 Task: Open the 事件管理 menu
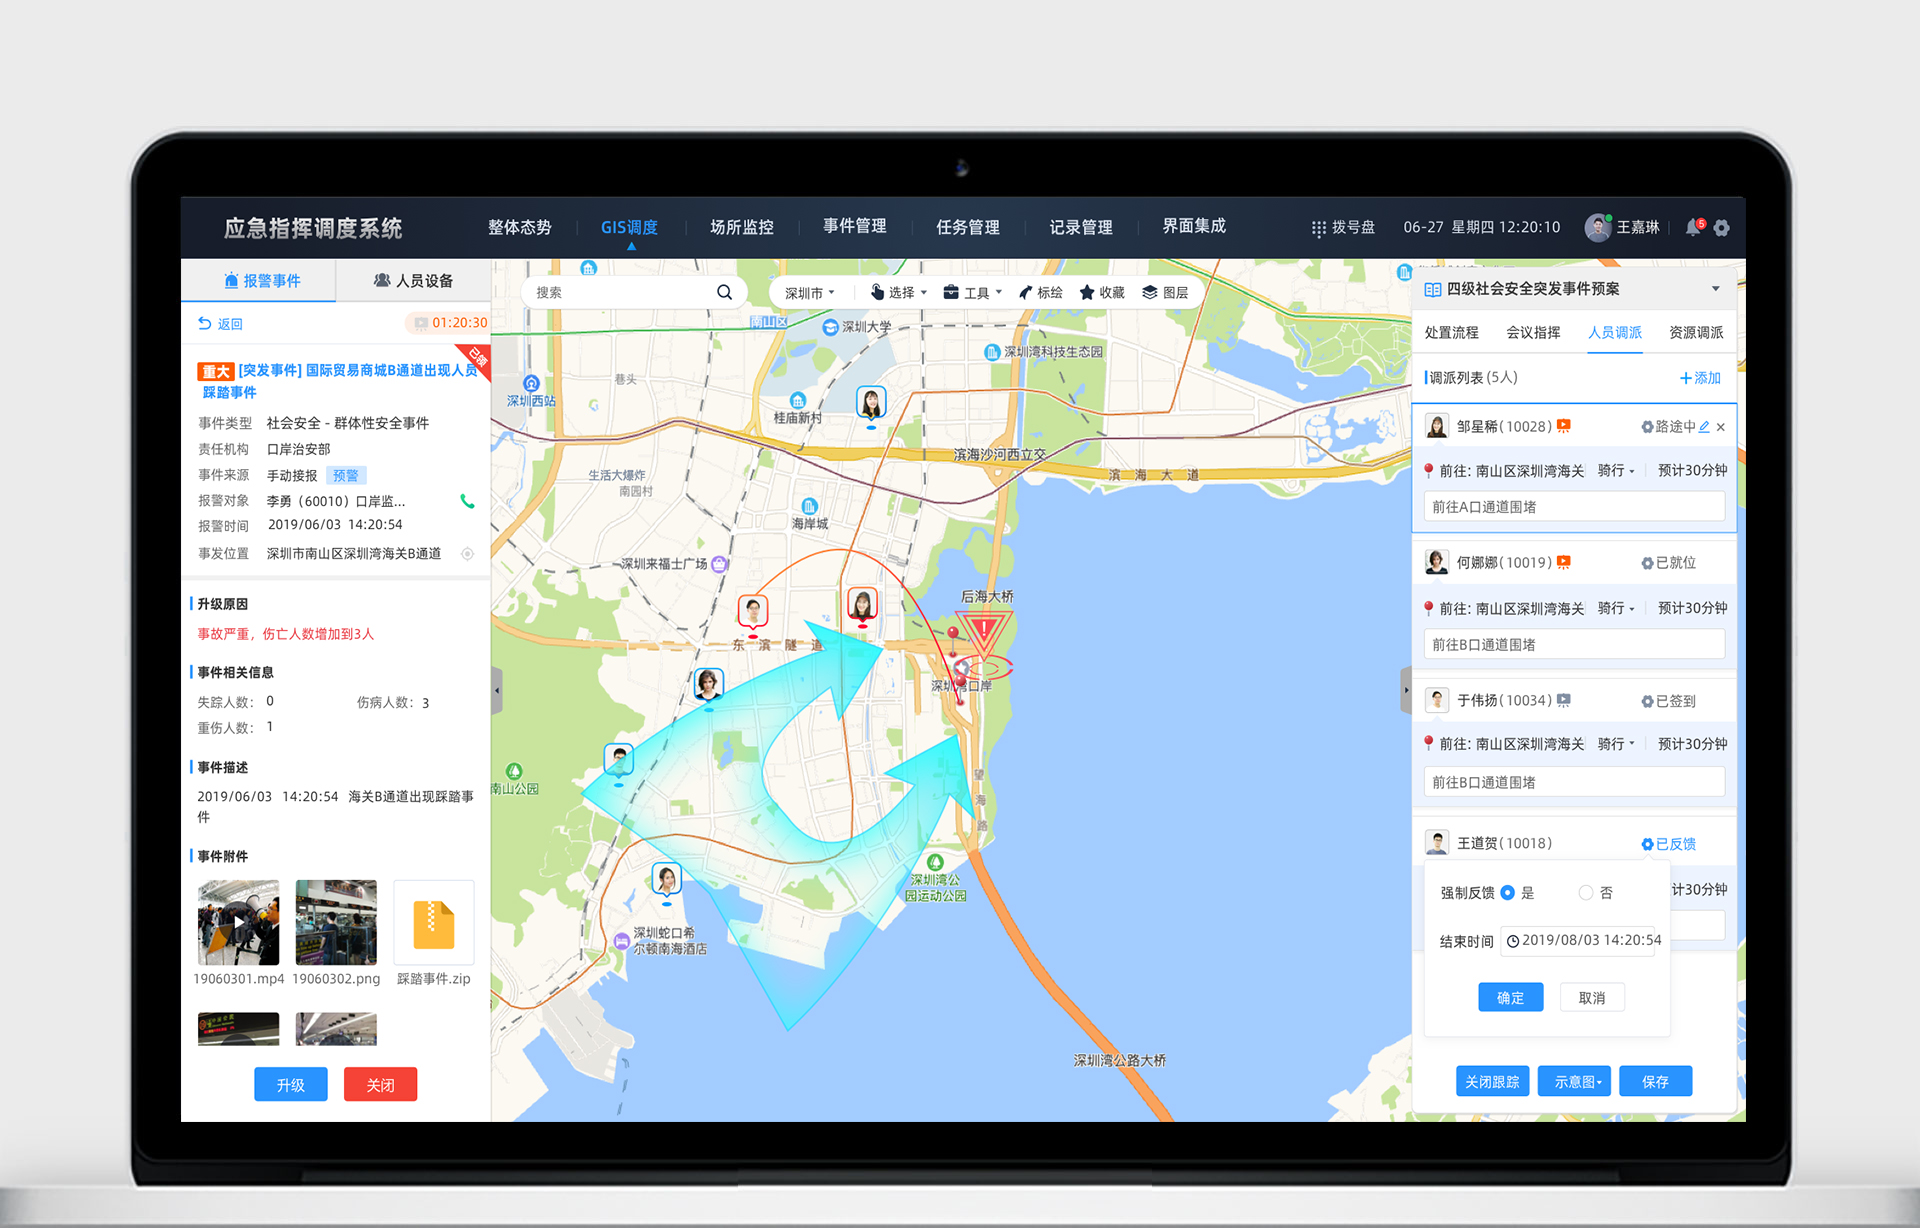click(854, 226)
